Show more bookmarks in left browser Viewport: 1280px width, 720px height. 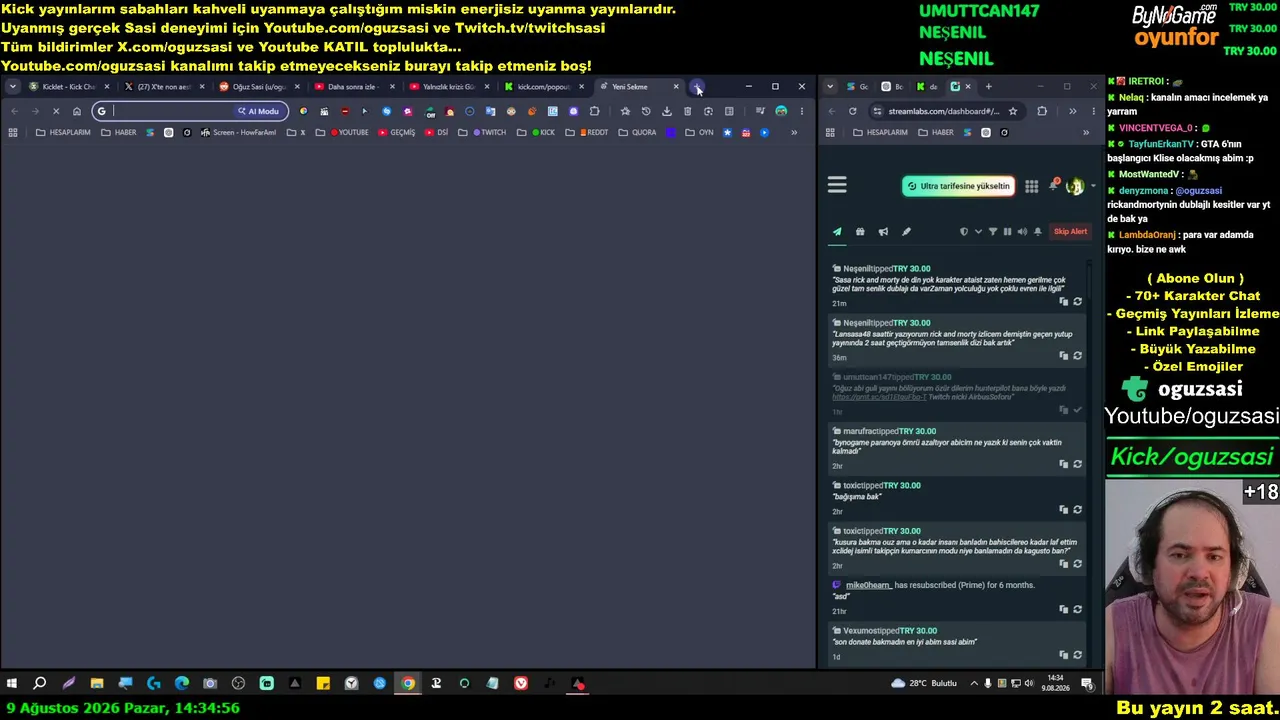click(794, 132)
